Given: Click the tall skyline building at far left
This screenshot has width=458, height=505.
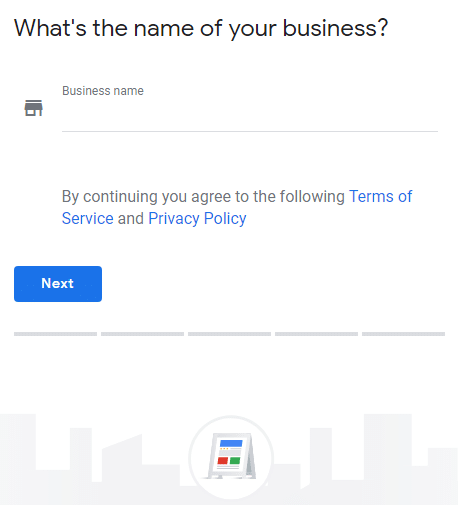Looking at the screenshot, I should (18, 459).
